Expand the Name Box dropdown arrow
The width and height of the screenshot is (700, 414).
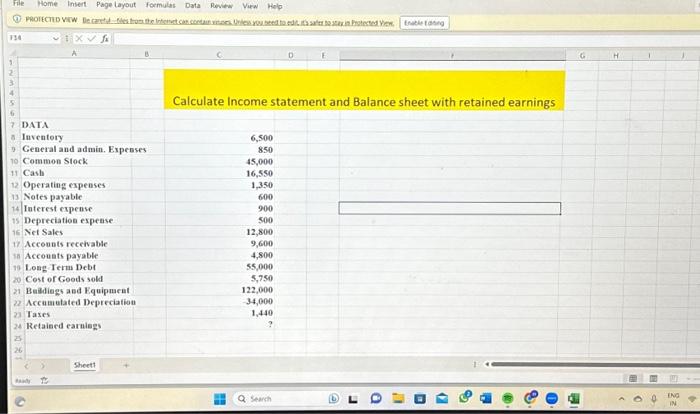tap(56, 38)
